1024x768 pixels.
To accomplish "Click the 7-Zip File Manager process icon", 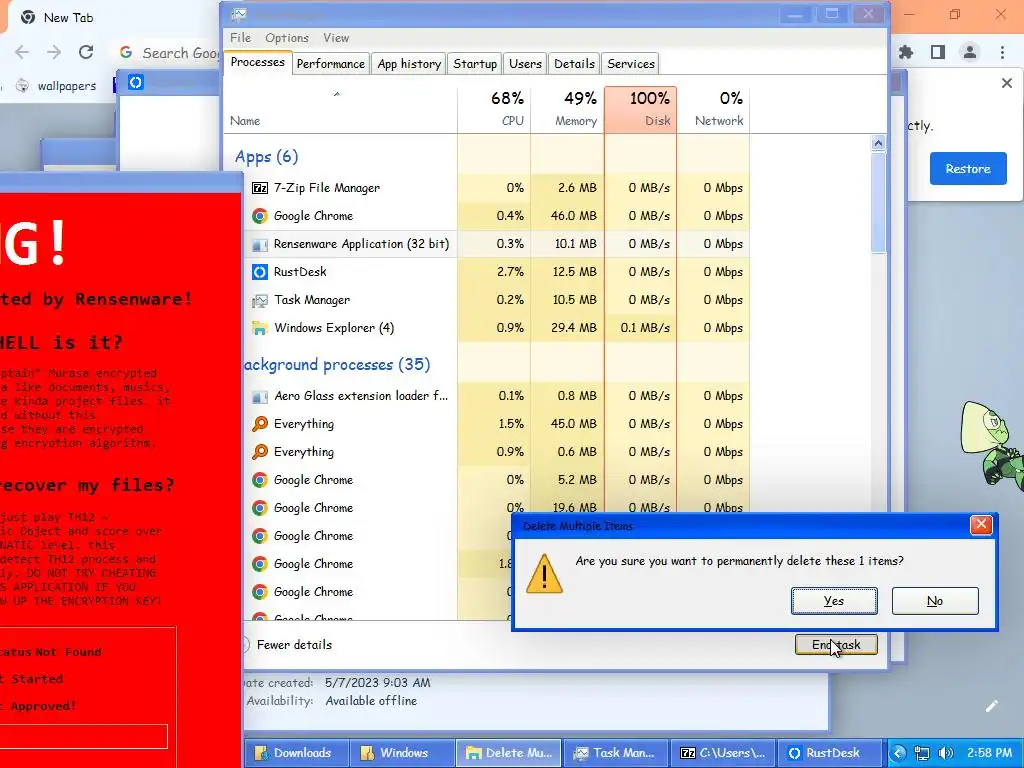I will [260, 188].
